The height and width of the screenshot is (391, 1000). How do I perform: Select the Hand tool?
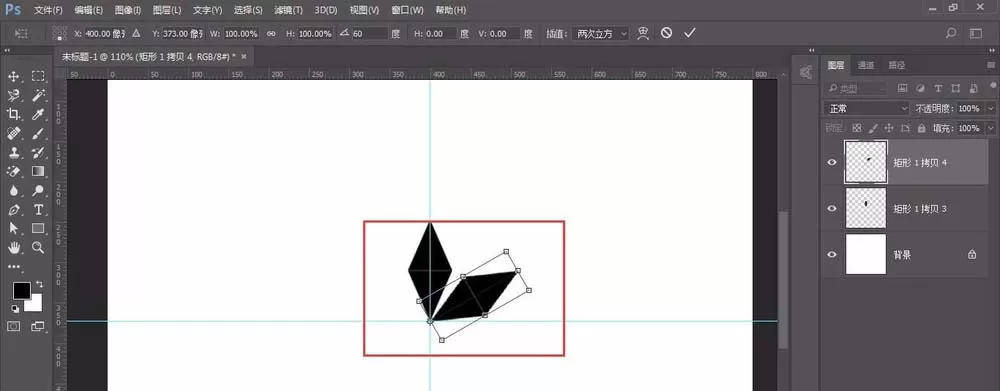(x=13, y=247)
